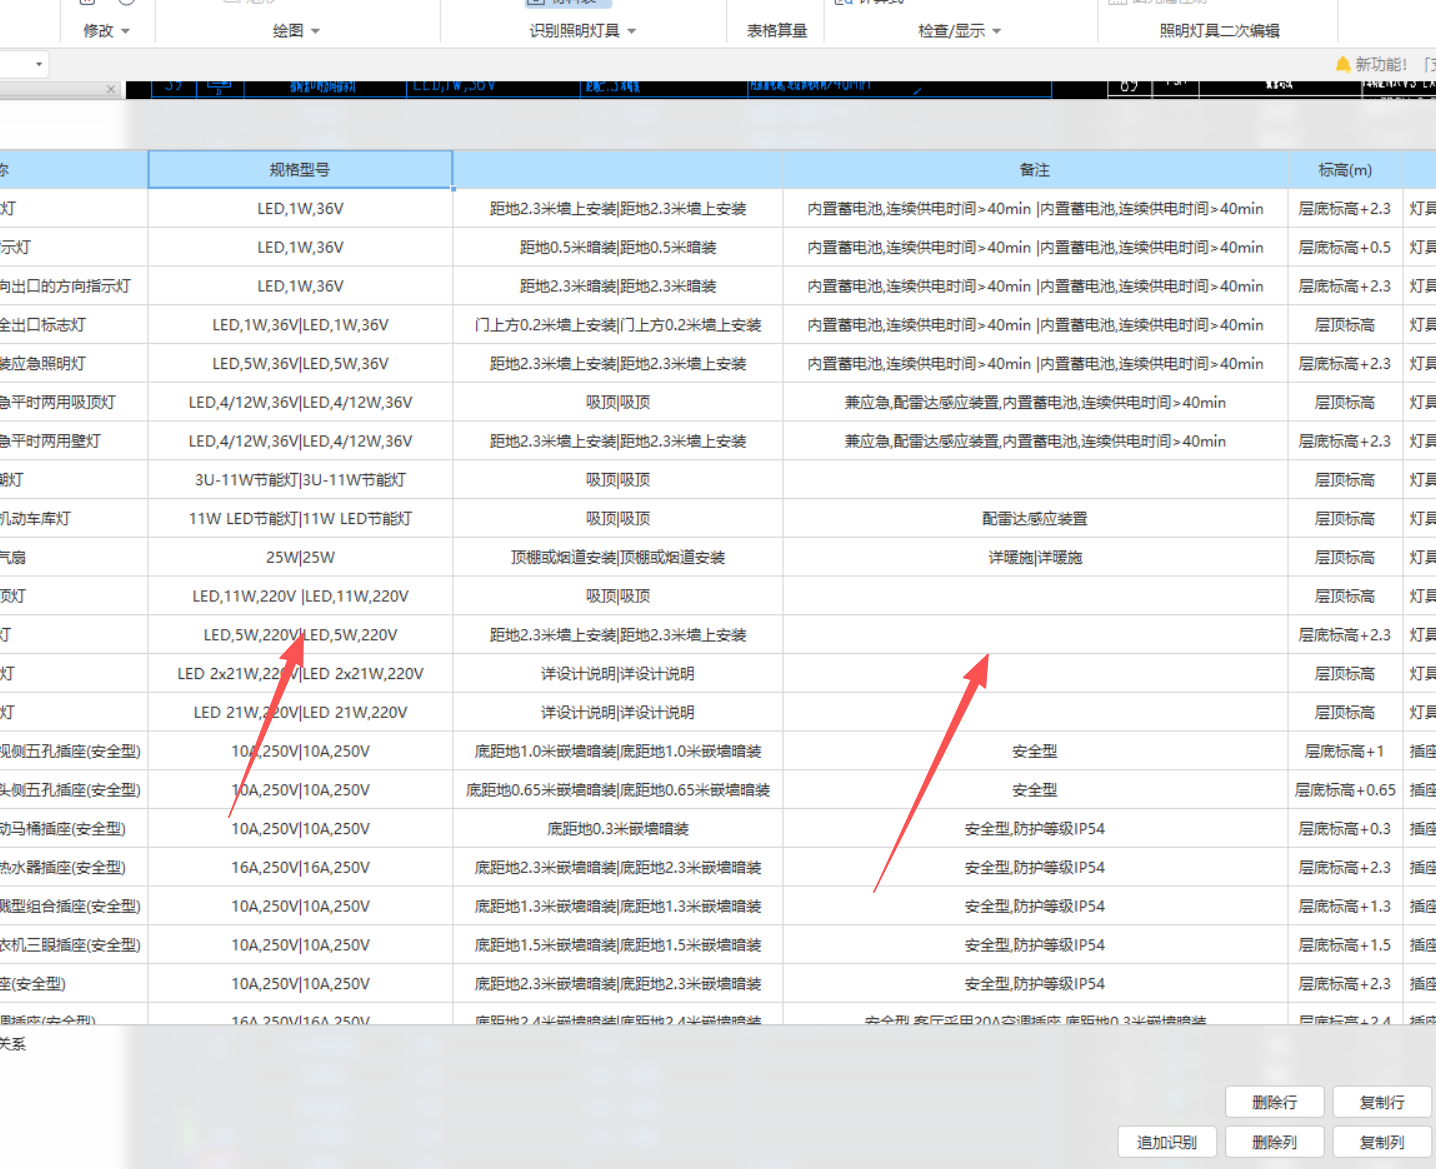Select the cell LED 2x21W,220V|LED 2x21W,220V
1436x1169 pixels.
click(300, 674)
